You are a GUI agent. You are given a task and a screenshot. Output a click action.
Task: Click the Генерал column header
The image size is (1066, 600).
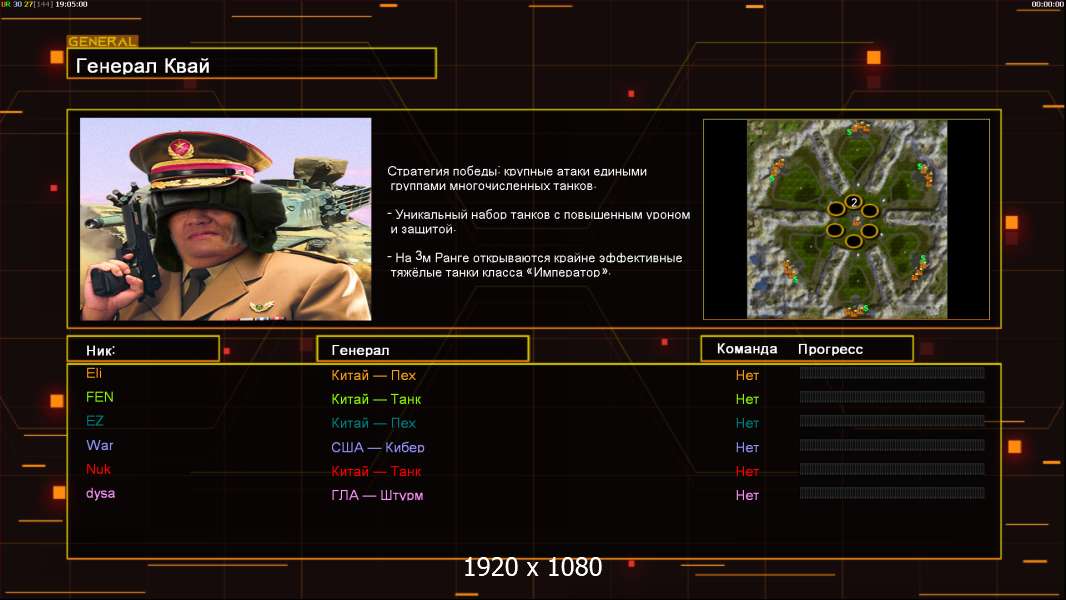coord(421,350)
